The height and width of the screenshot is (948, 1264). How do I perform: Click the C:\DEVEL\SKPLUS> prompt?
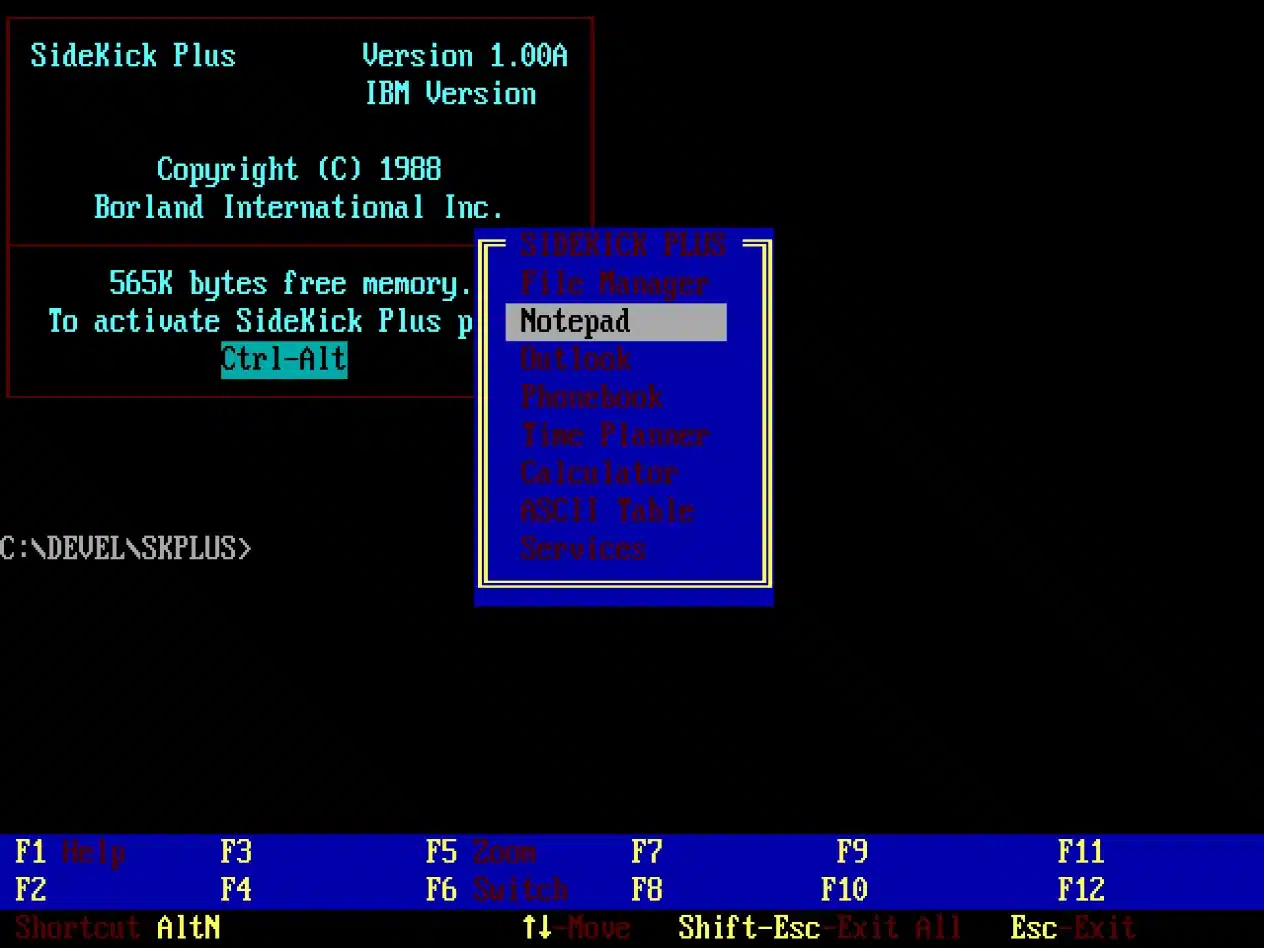pos(126,549)
